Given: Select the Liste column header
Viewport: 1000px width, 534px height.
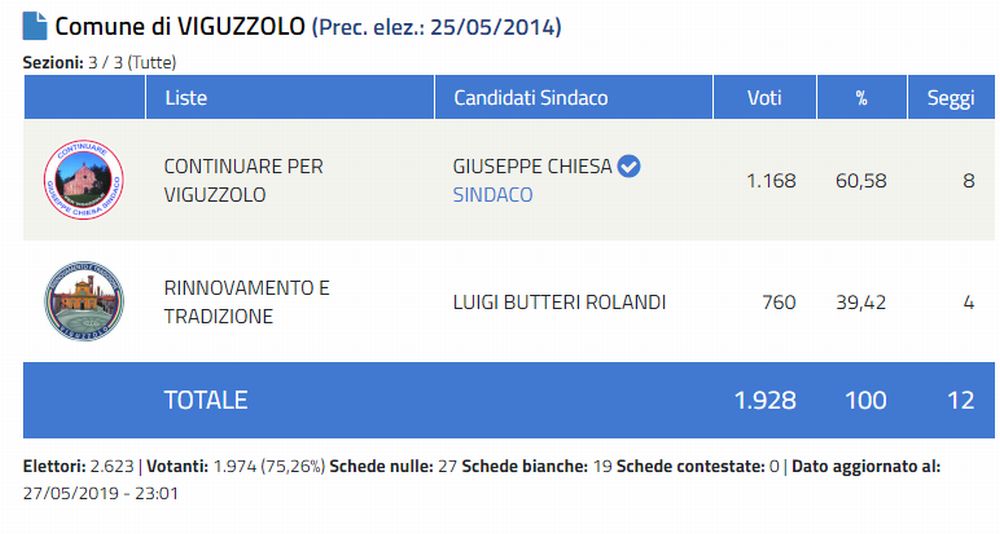Looking at the screenshot, I should click(x=186, y=98).
